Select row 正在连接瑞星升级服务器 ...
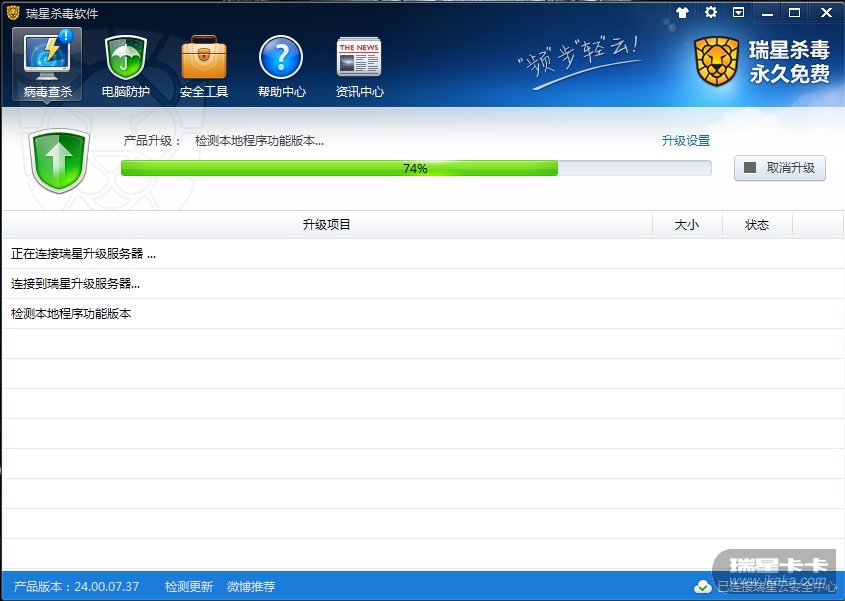This screenshot has height=601, width=845. (422, 254)
